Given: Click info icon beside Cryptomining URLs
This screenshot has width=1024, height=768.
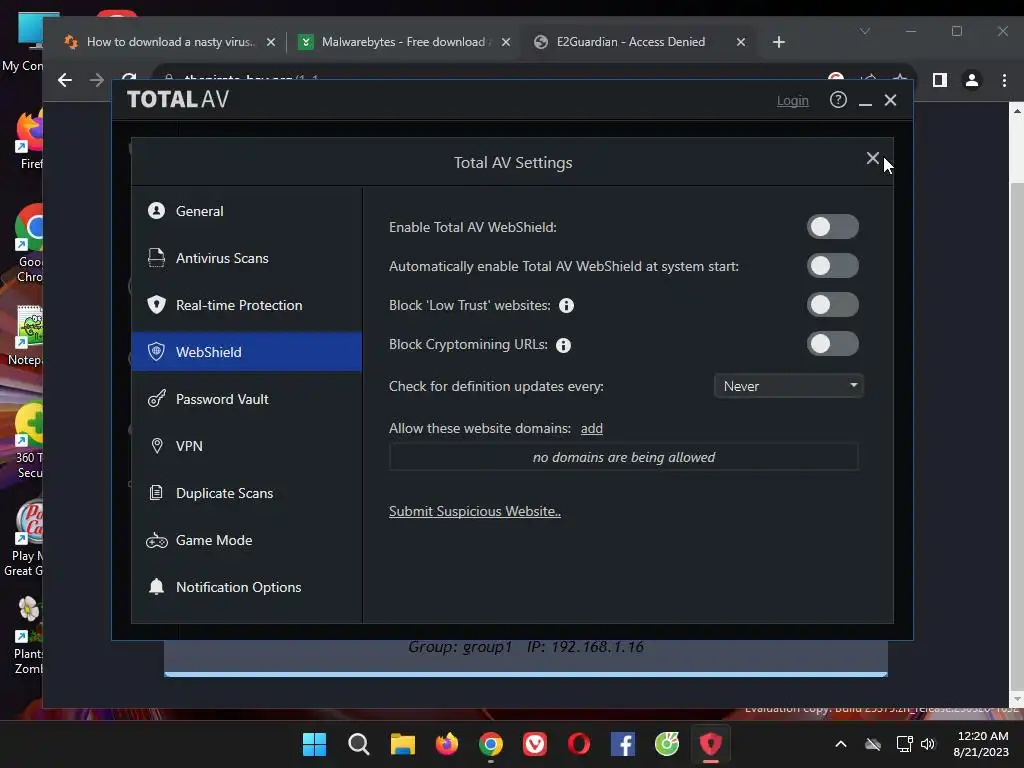Looking at the screenshot, I should tap(563, 345).
